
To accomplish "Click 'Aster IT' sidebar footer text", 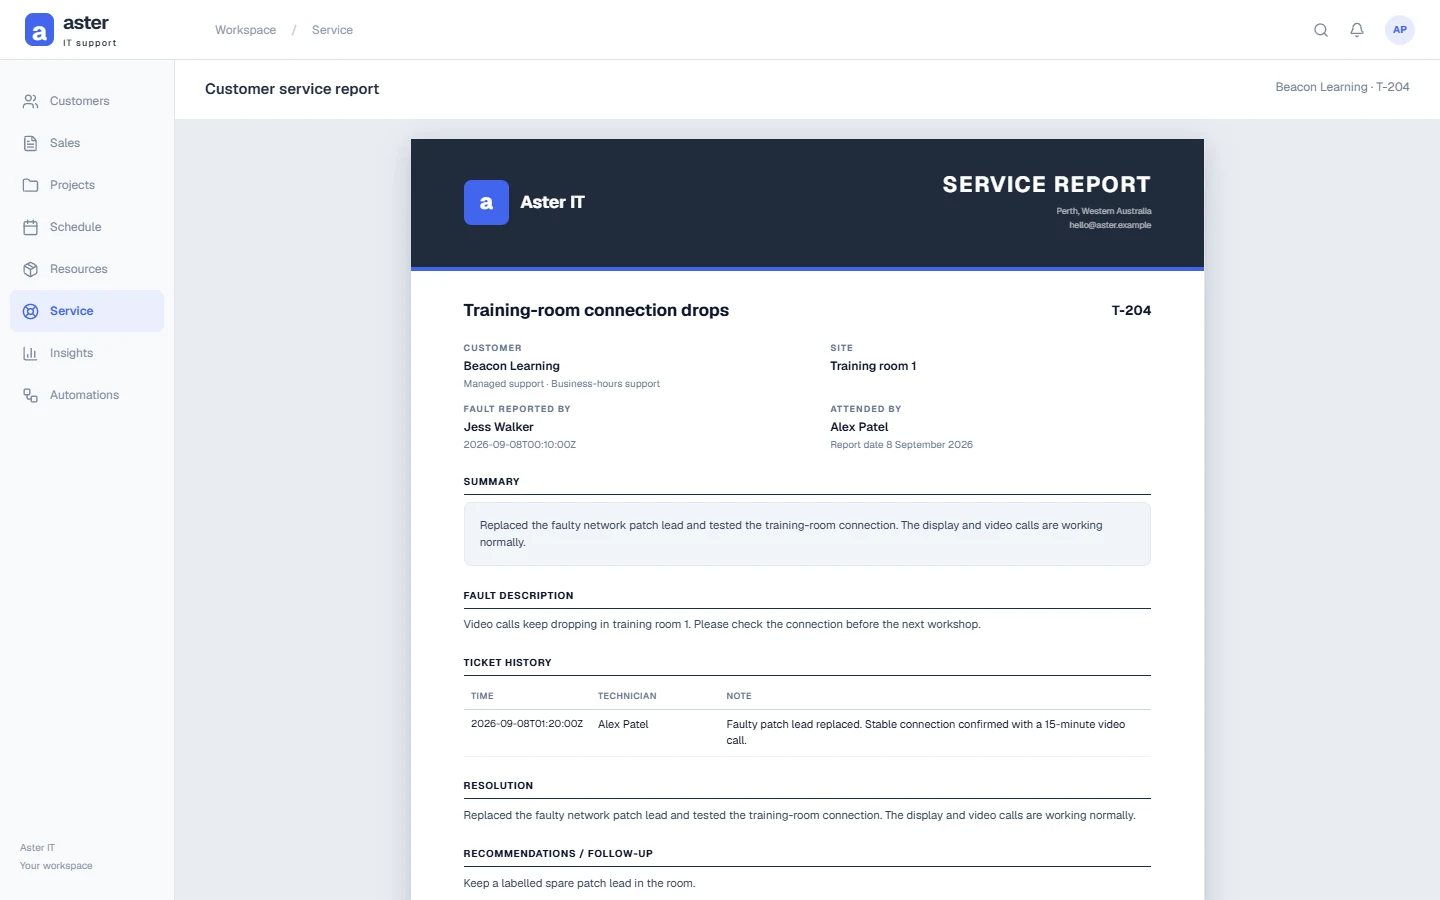I will click(x=37, y=848).
